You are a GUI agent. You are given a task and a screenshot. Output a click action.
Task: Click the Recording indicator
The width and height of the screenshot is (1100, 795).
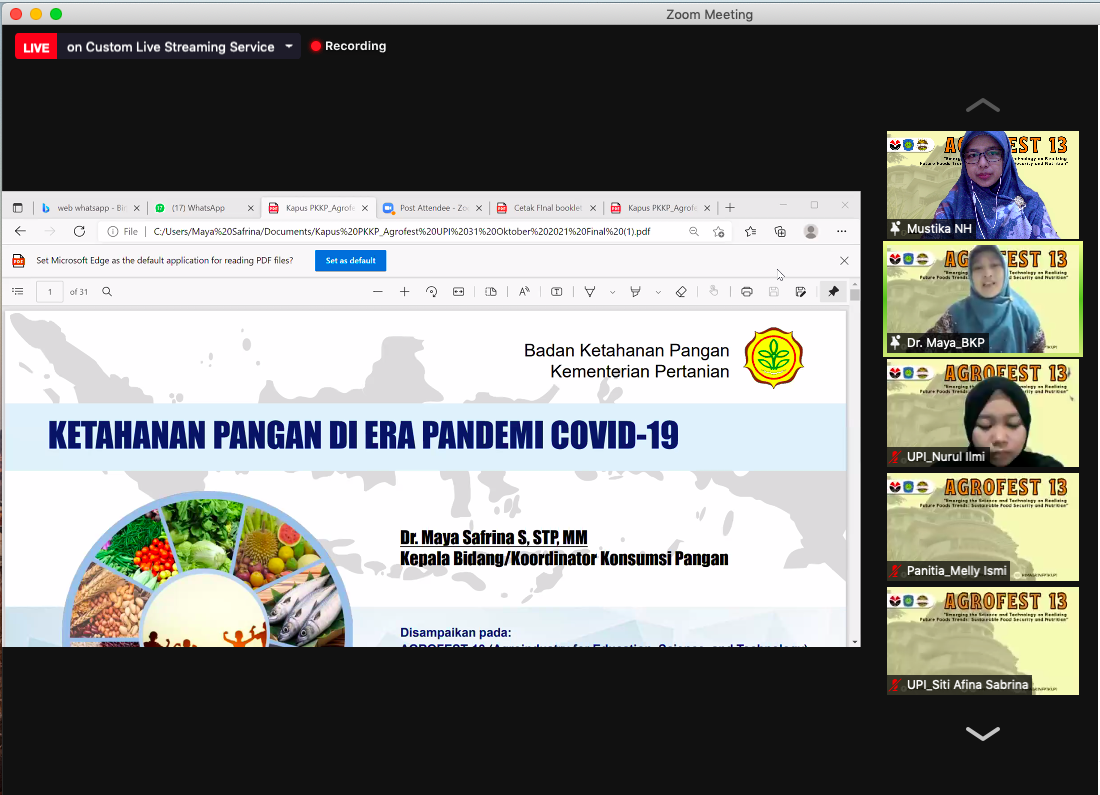[x=349, y=46]
